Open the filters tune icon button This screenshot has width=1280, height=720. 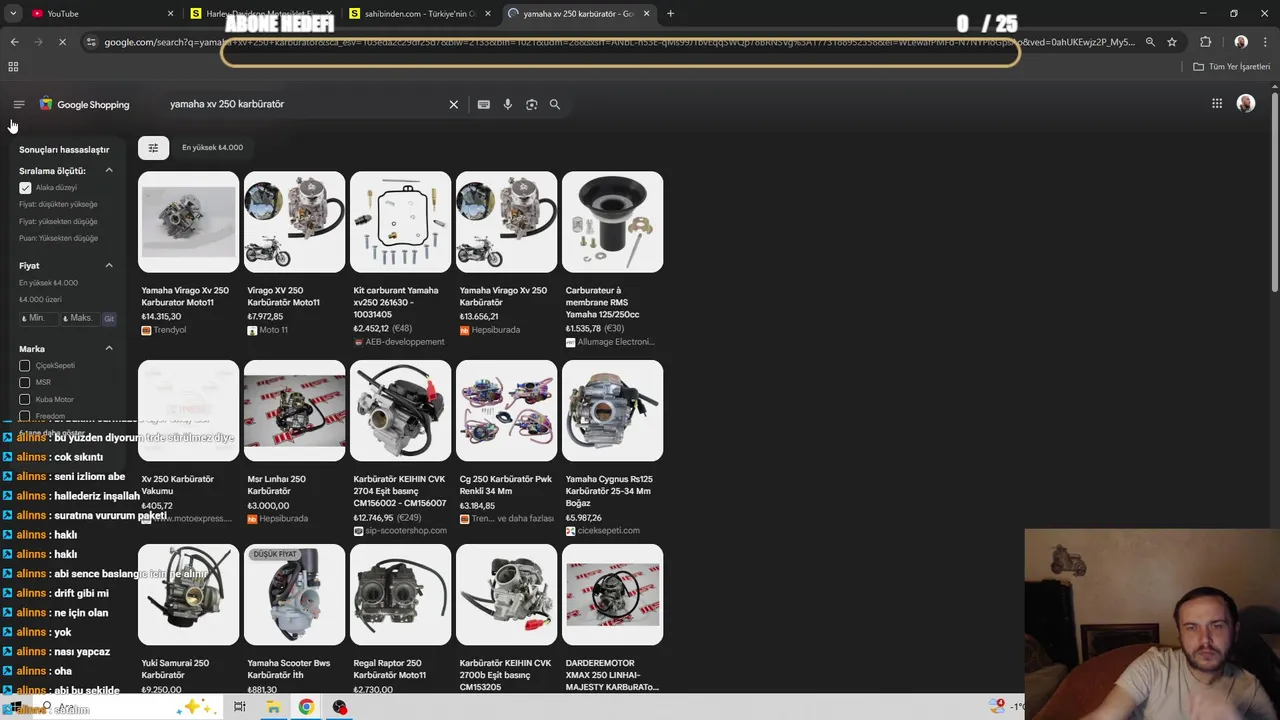click(x=153, y=148)
